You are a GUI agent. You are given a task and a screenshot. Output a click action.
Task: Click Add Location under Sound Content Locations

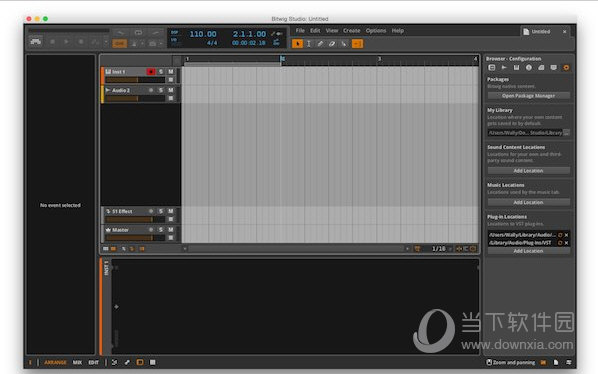(529, 171)
